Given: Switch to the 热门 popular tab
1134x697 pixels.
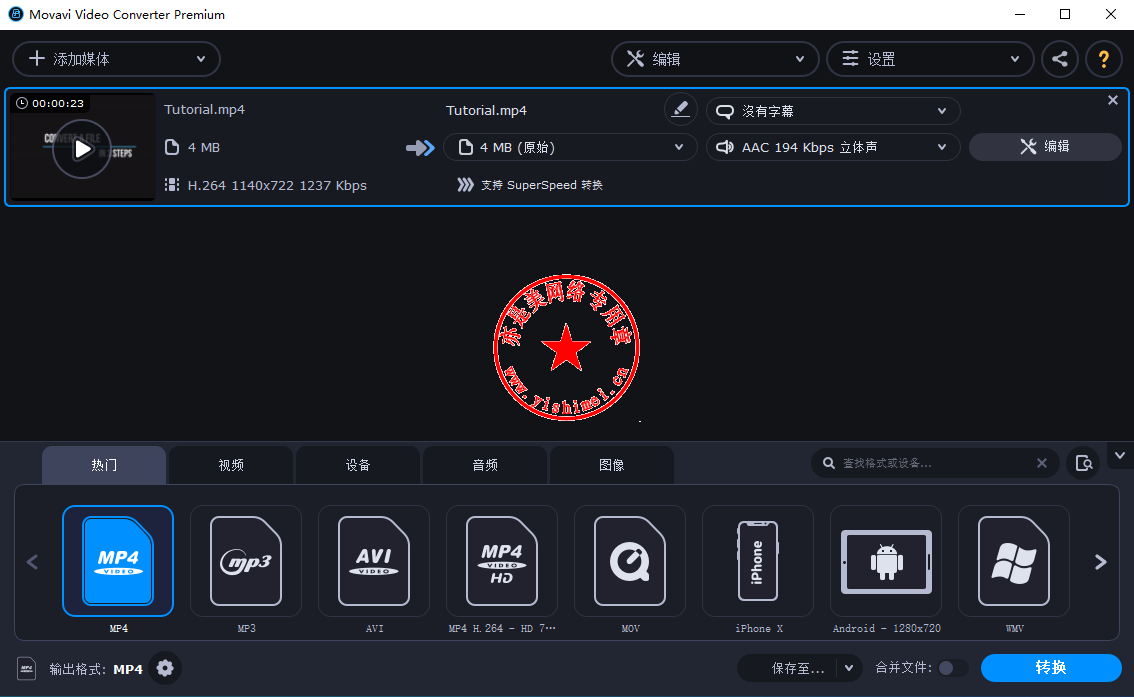Looking at the screenshot, I should pos(104,465).
